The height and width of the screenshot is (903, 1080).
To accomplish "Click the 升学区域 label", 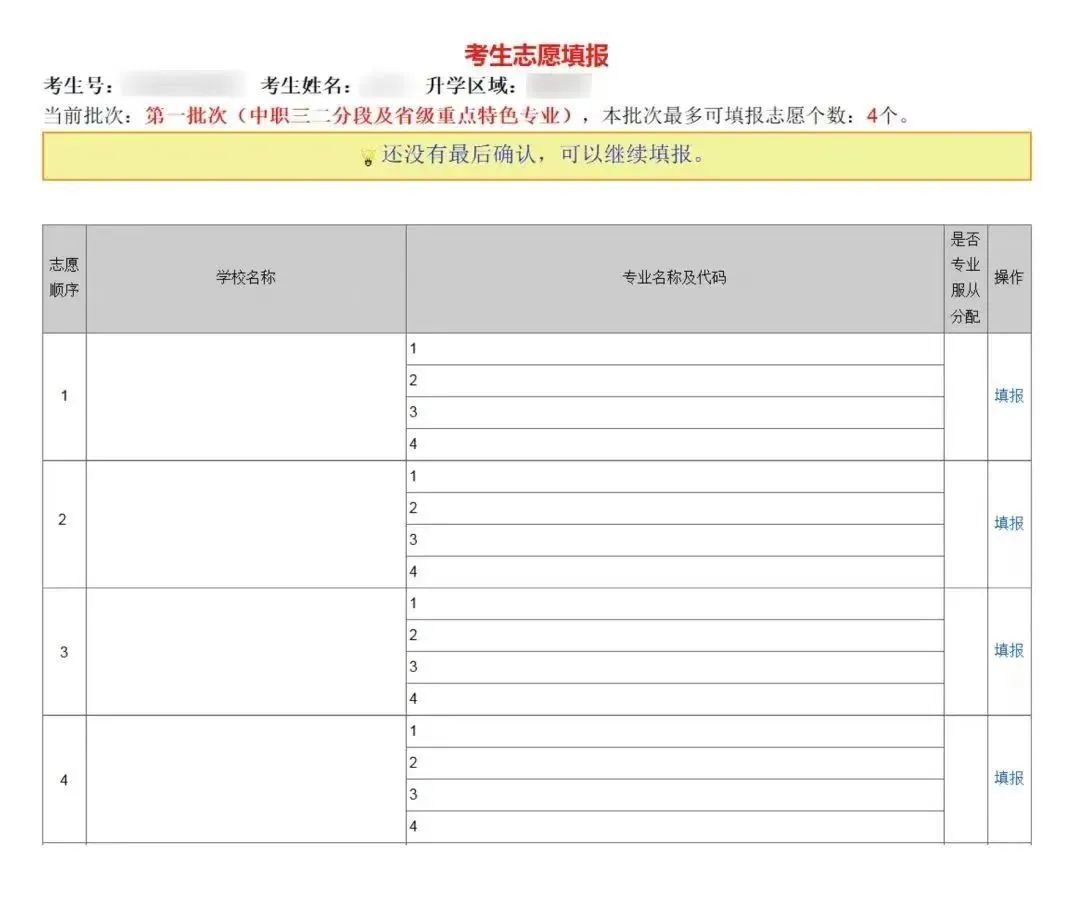I will pos(471,85).
